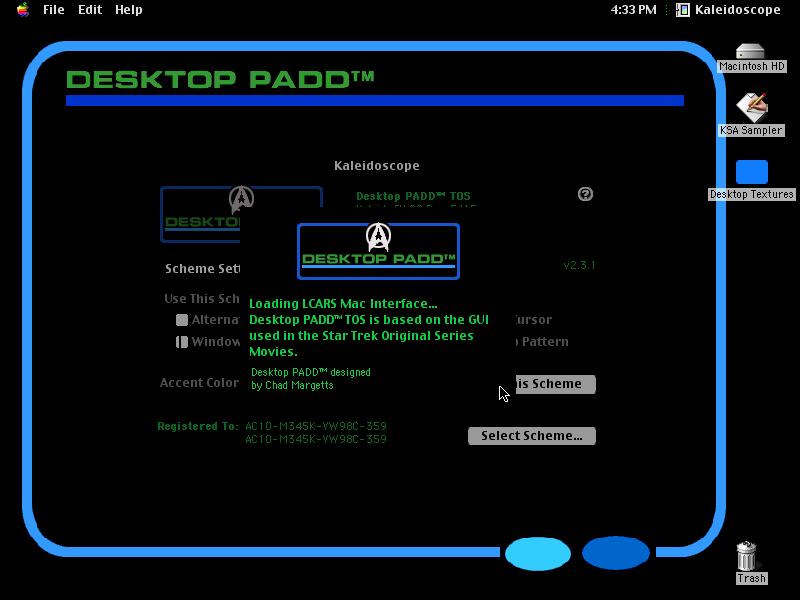800x600 pixels.
Task: Open the Help menu
Action: point(129,10)
